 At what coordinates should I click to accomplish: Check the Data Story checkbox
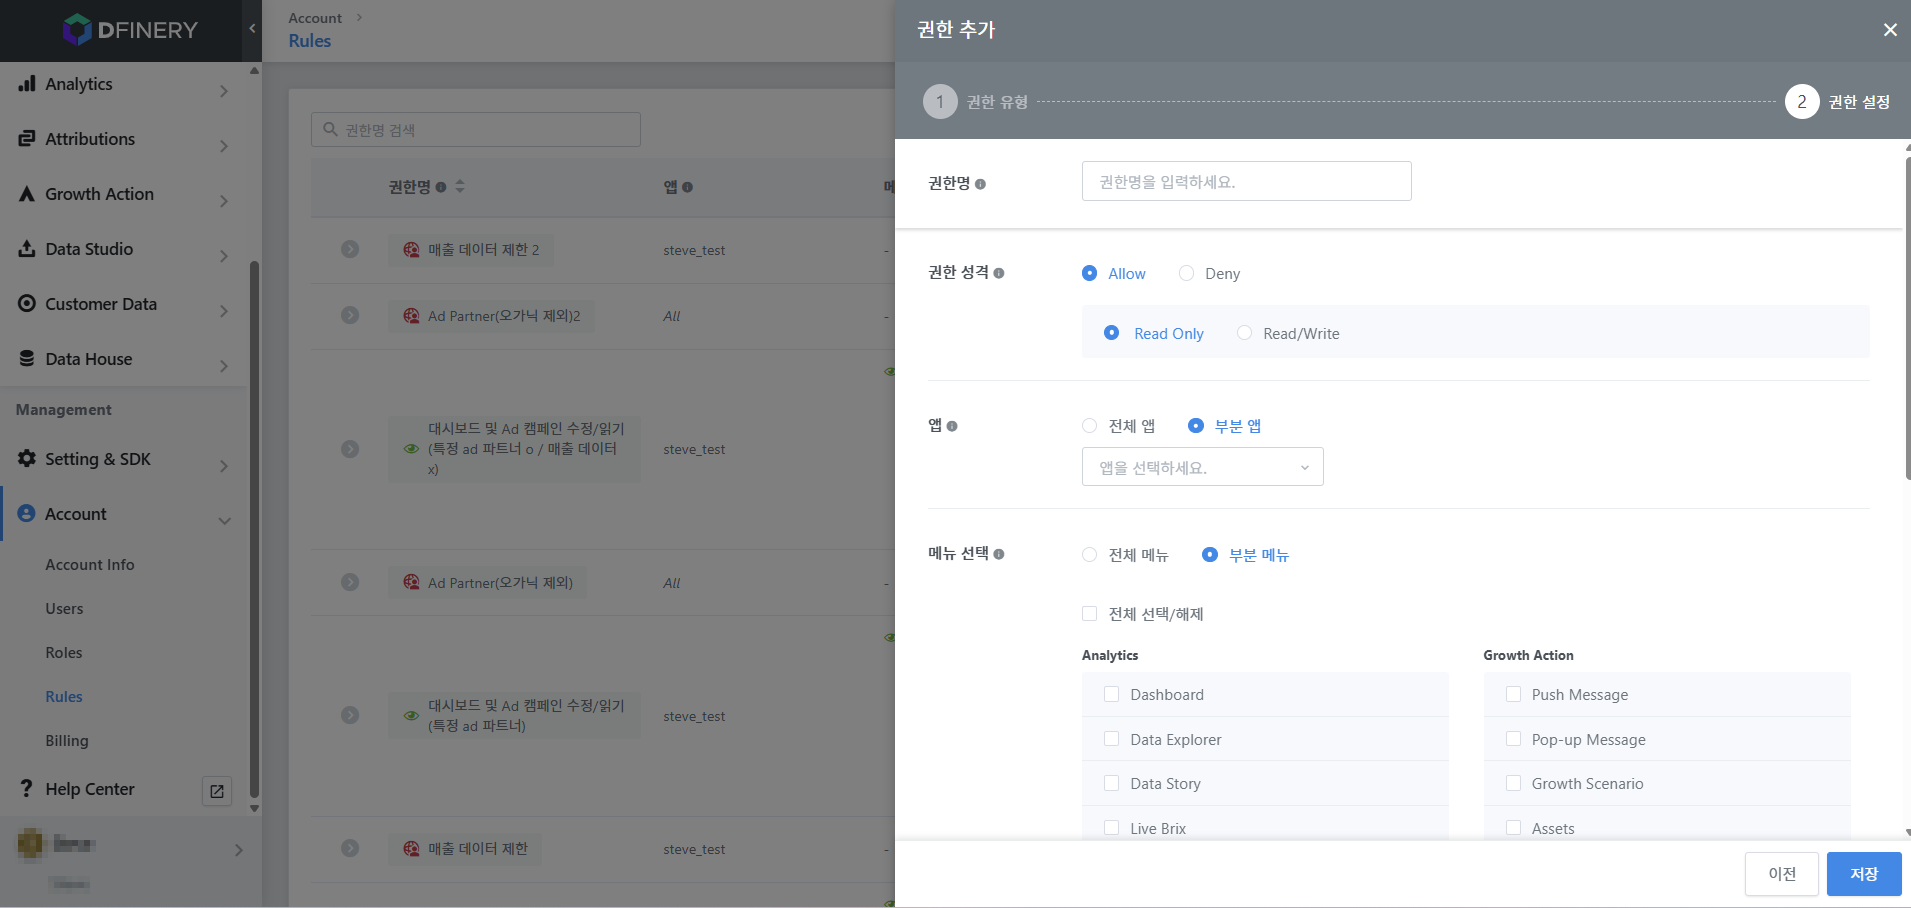(1111, 783)
